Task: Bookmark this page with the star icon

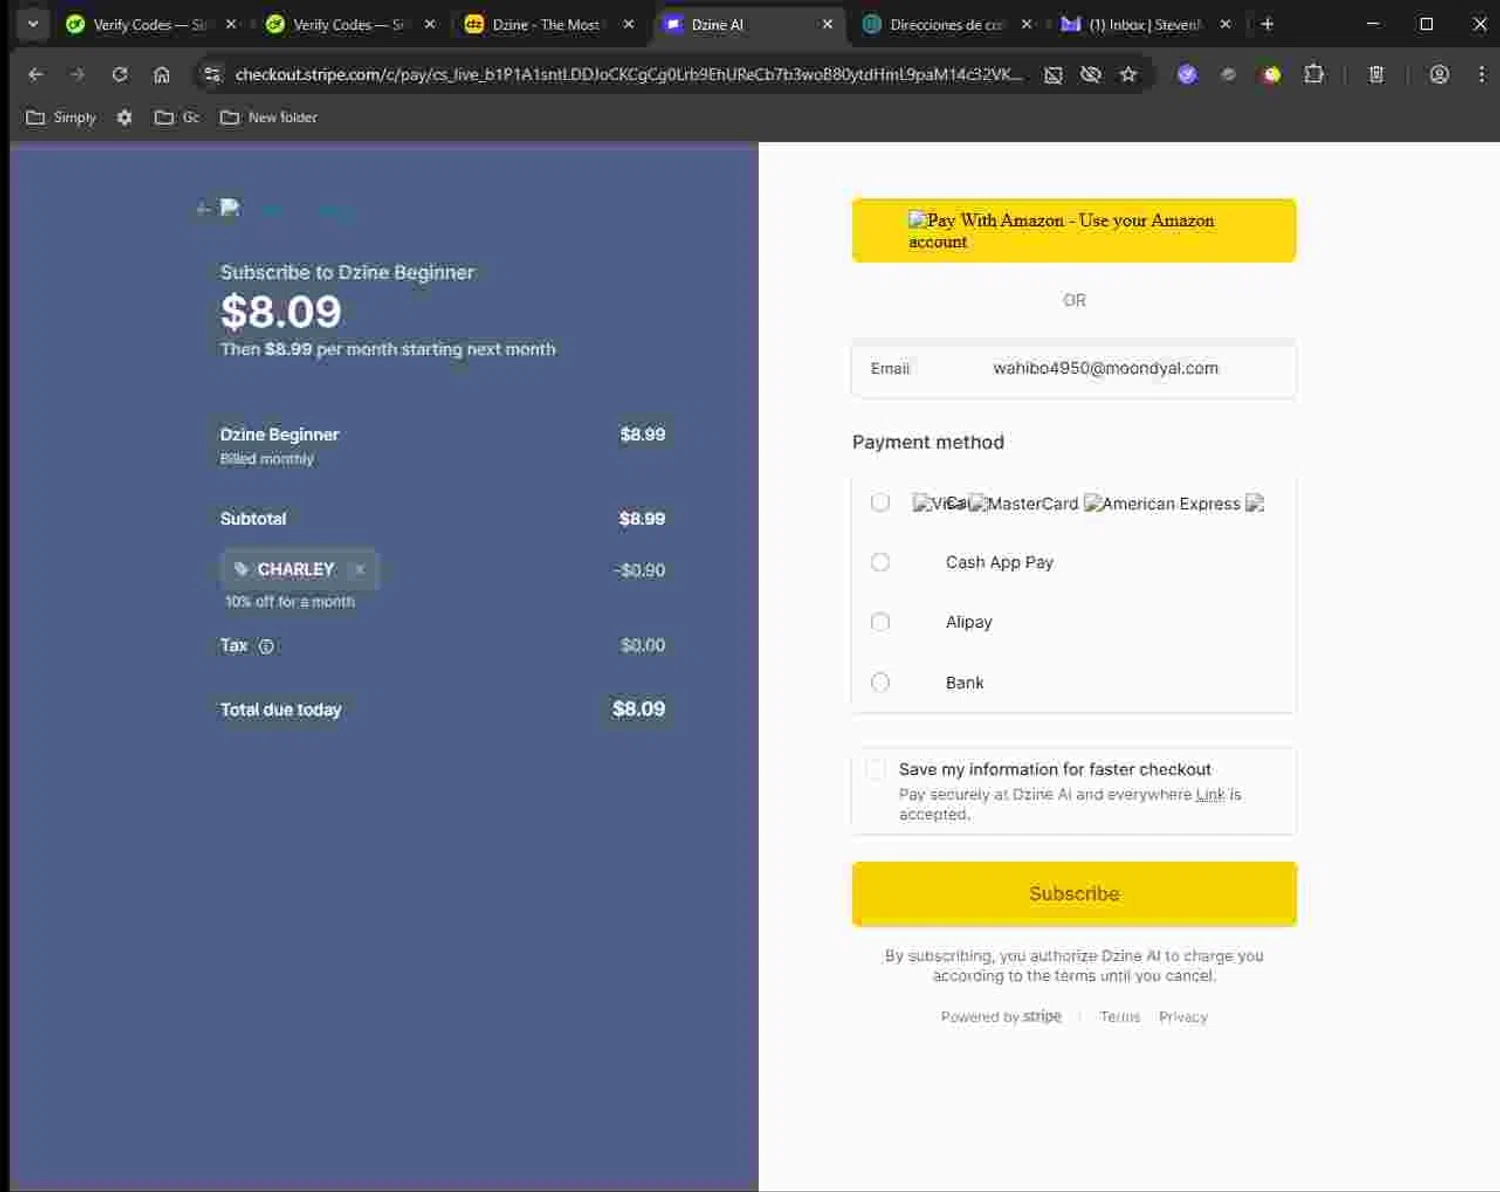Action: (x=1128, y=74)
